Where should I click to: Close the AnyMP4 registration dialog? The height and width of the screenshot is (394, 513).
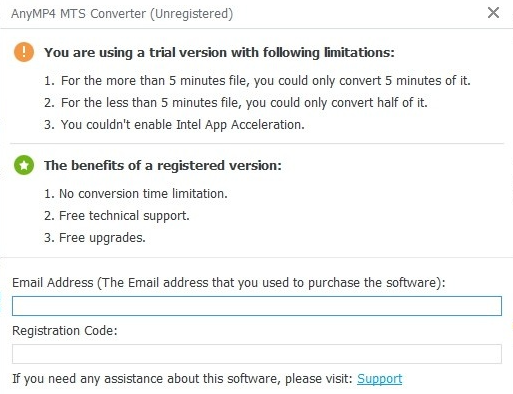(x=493, y=13)
